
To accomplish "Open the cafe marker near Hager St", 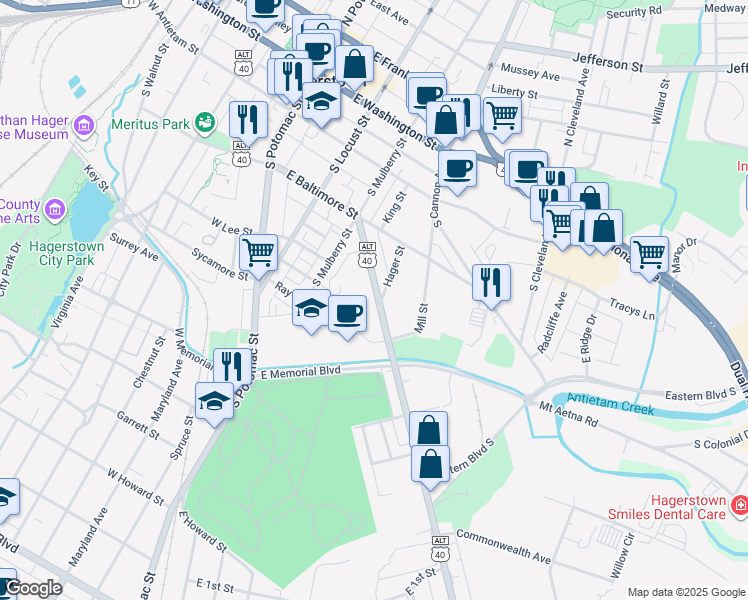I will [x=347, y=314].
